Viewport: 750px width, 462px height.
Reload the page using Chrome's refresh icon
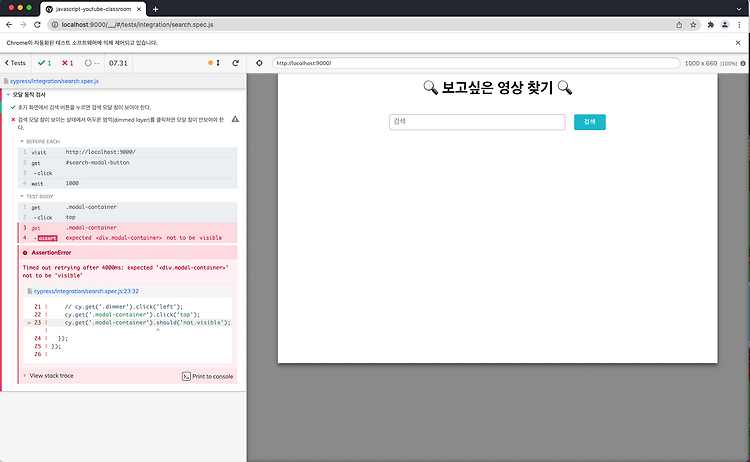coord(37,24)
